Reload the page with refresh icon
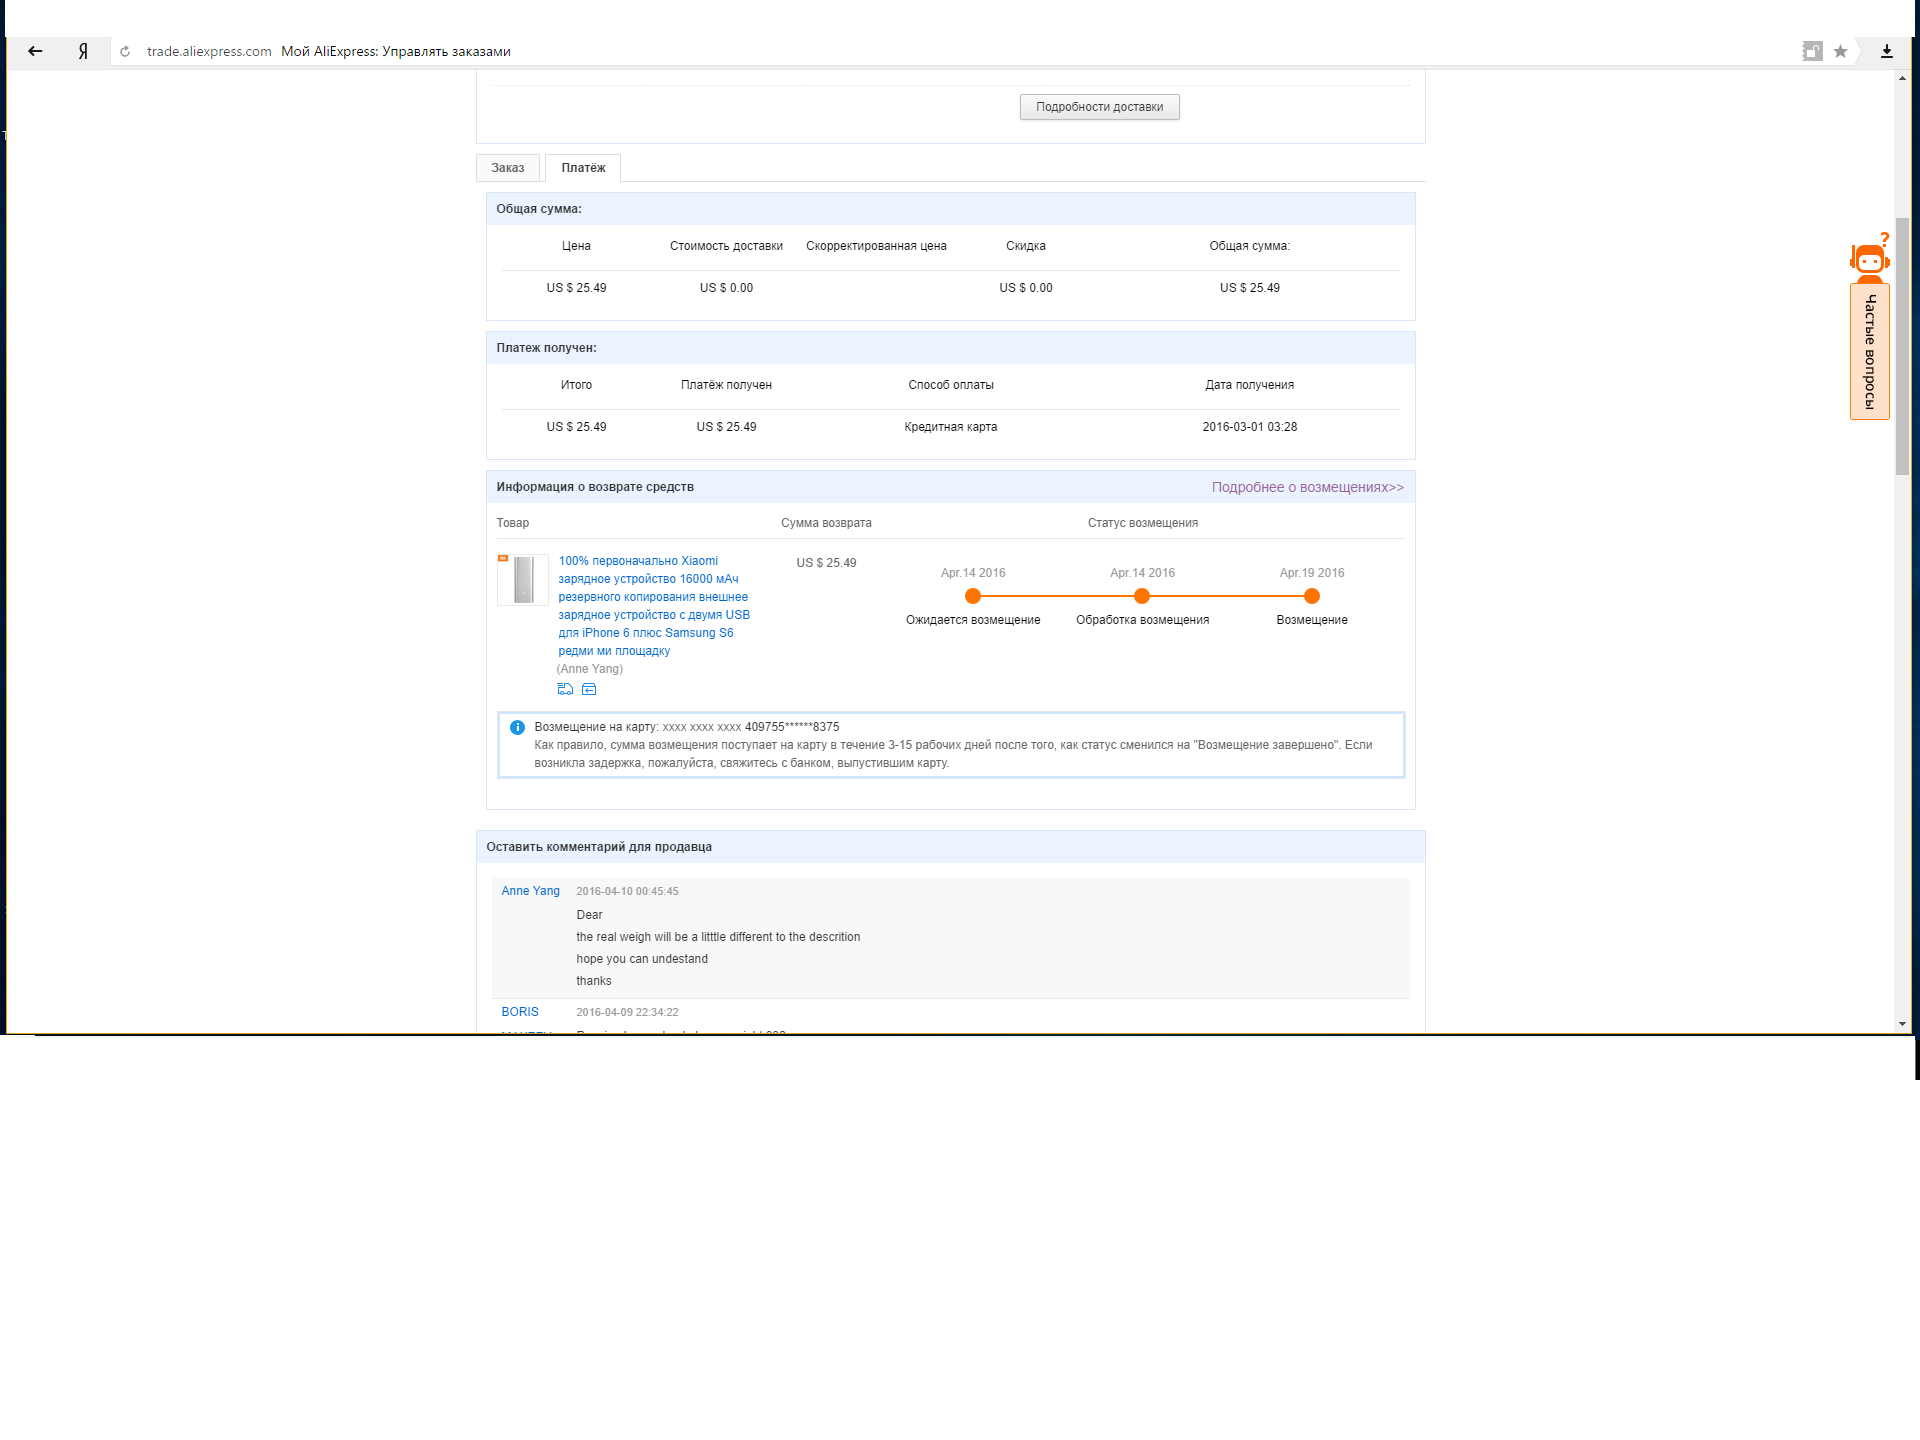This screenshot has height=1440, width=1920. [x=125, y=52]
